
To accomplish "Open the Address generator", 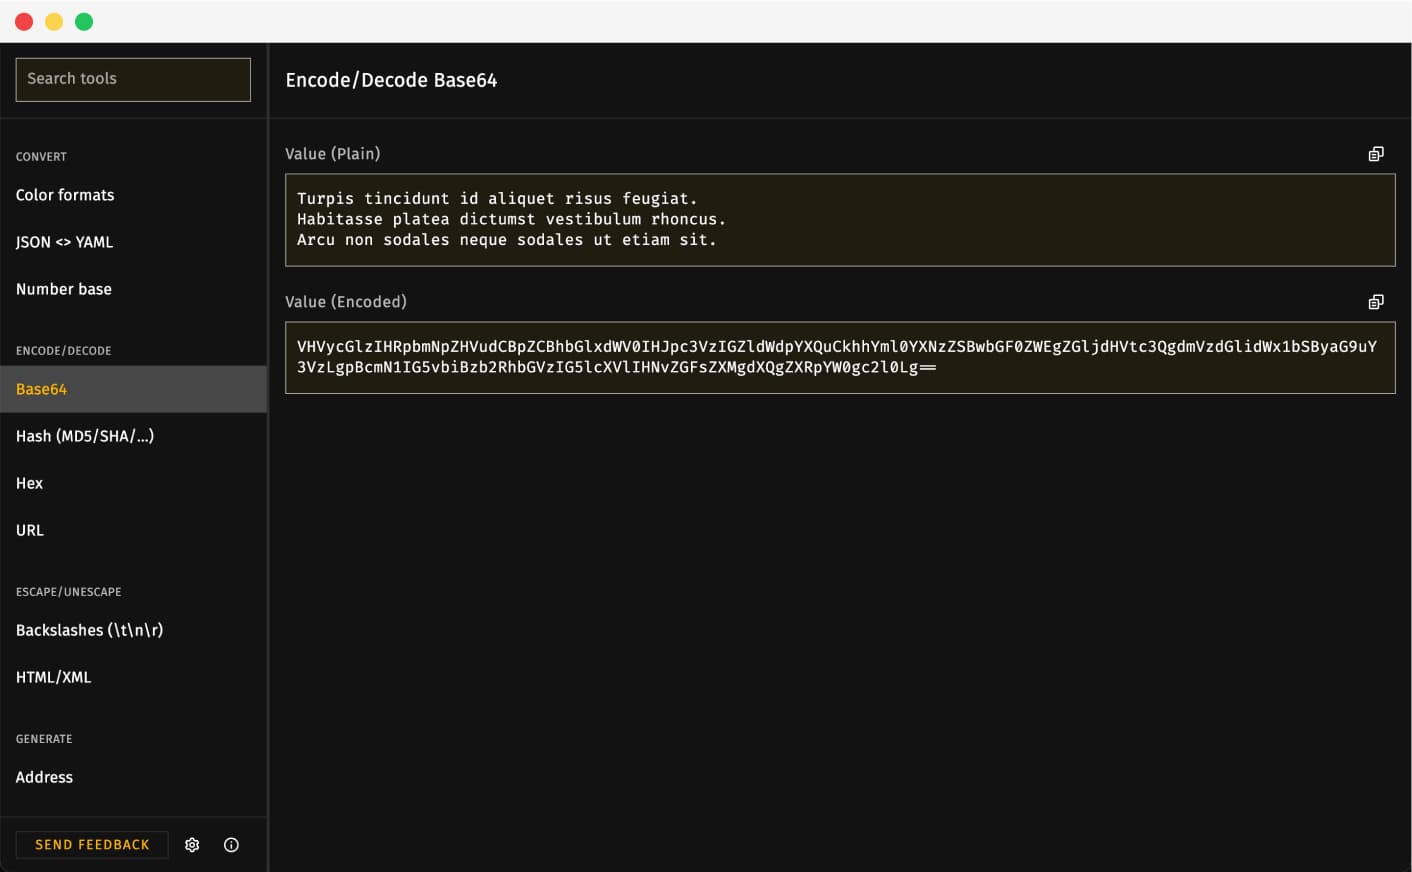I will pos(133,777).
